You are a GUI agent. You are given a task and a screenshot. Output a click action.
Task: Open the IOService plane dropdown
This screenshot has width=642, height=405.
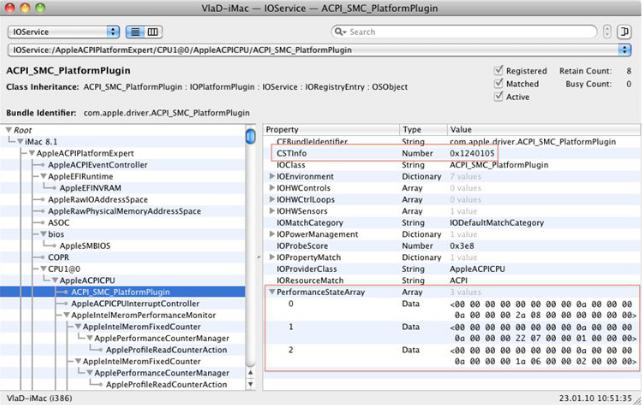point(64,32)
